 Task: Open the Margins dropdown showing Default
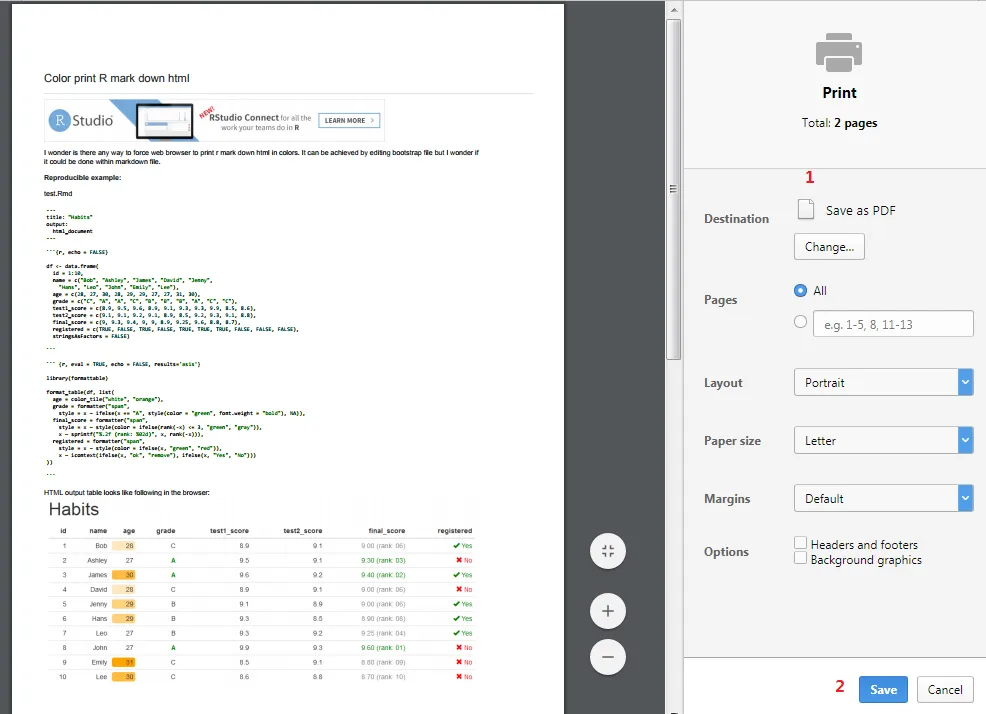(x=884, y=498)
